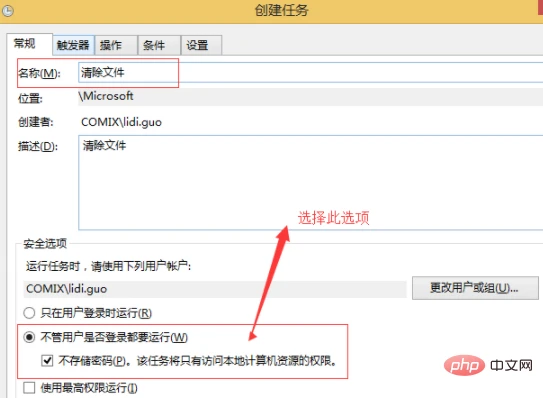Viewport: 543px width, 398px height.
Task: Click the 创建者 value COMIX\lidi.guo
Action: tap(121, 122)
